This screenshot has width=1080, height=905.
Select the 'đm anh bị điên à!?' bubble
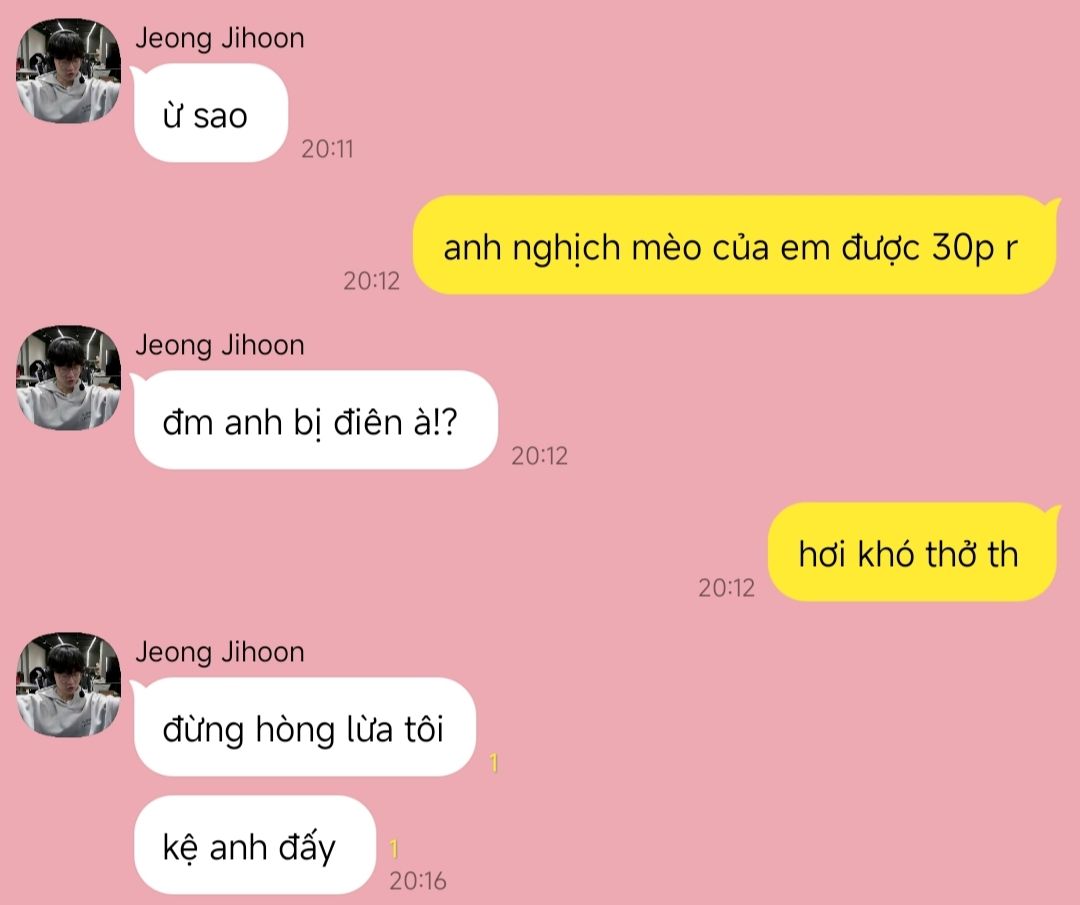(315, 420)
